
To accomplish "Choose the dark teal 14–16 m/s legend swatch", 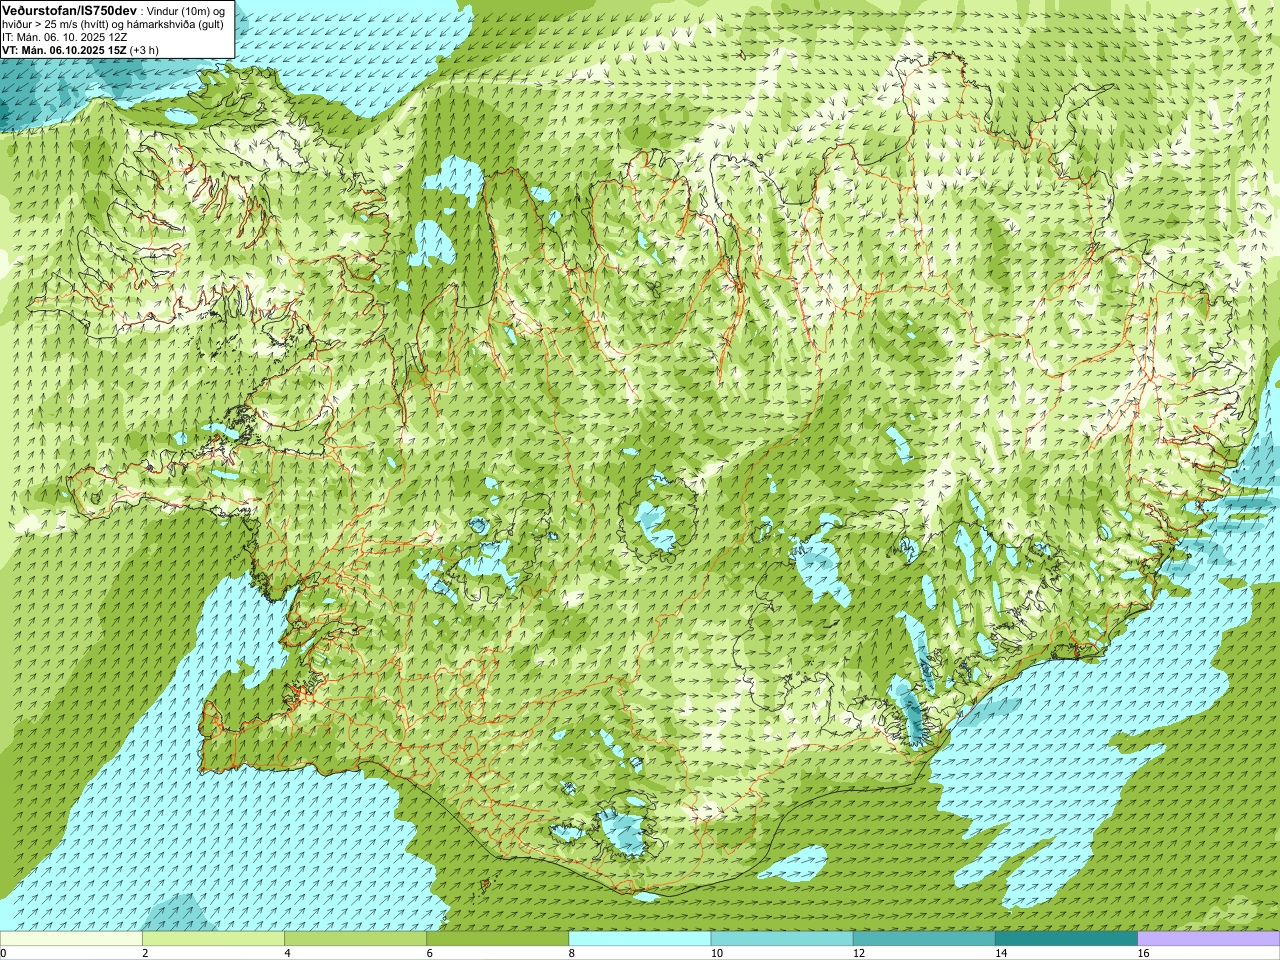I will 1066,939.
